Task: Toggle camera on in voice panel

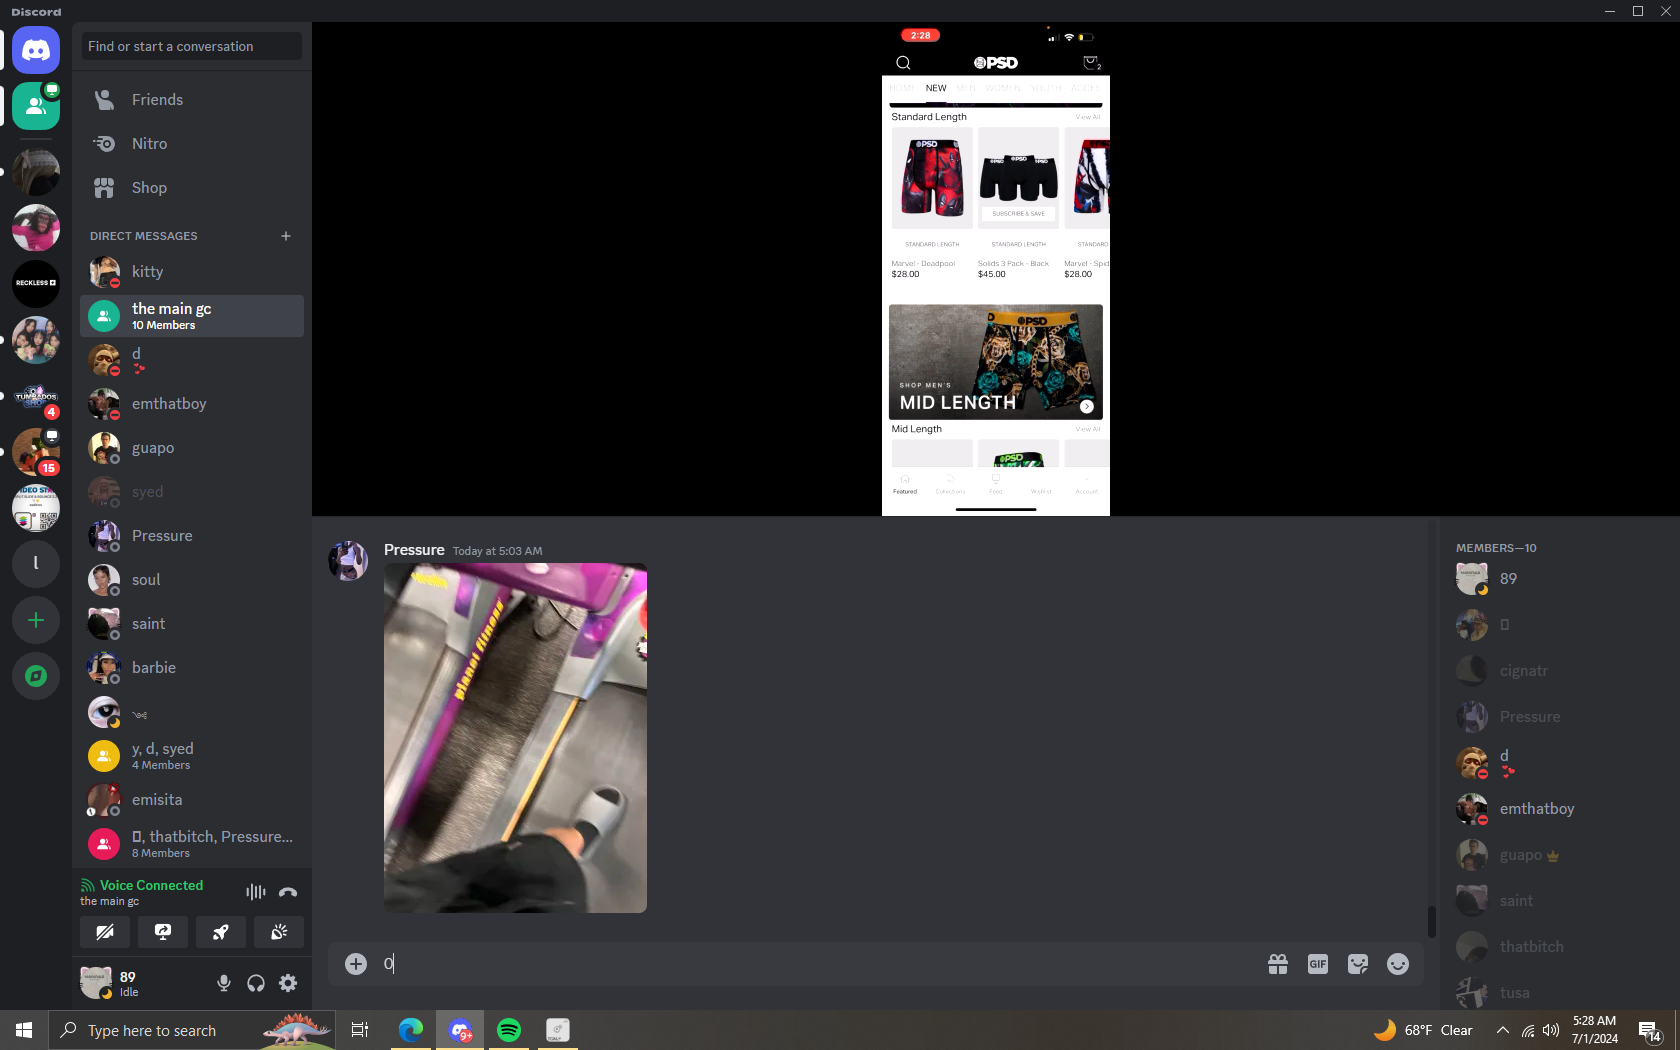Action: point(105,932)
